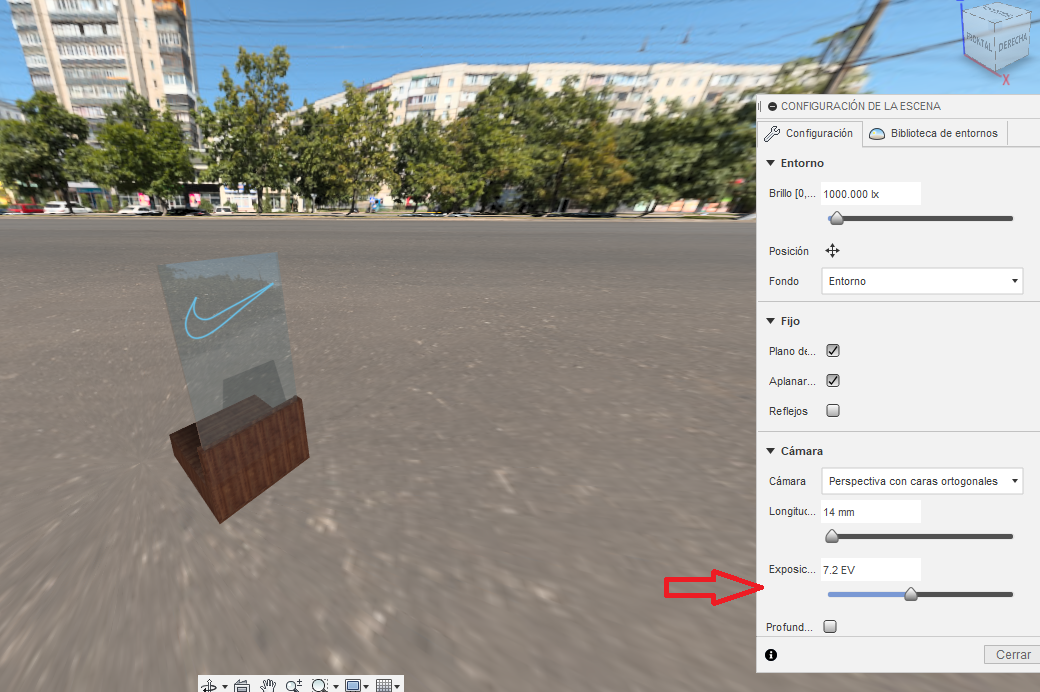The width and height of the screenshot is (1040, 692).
Task: Switch to the Configuración tab
Action: 809,133
